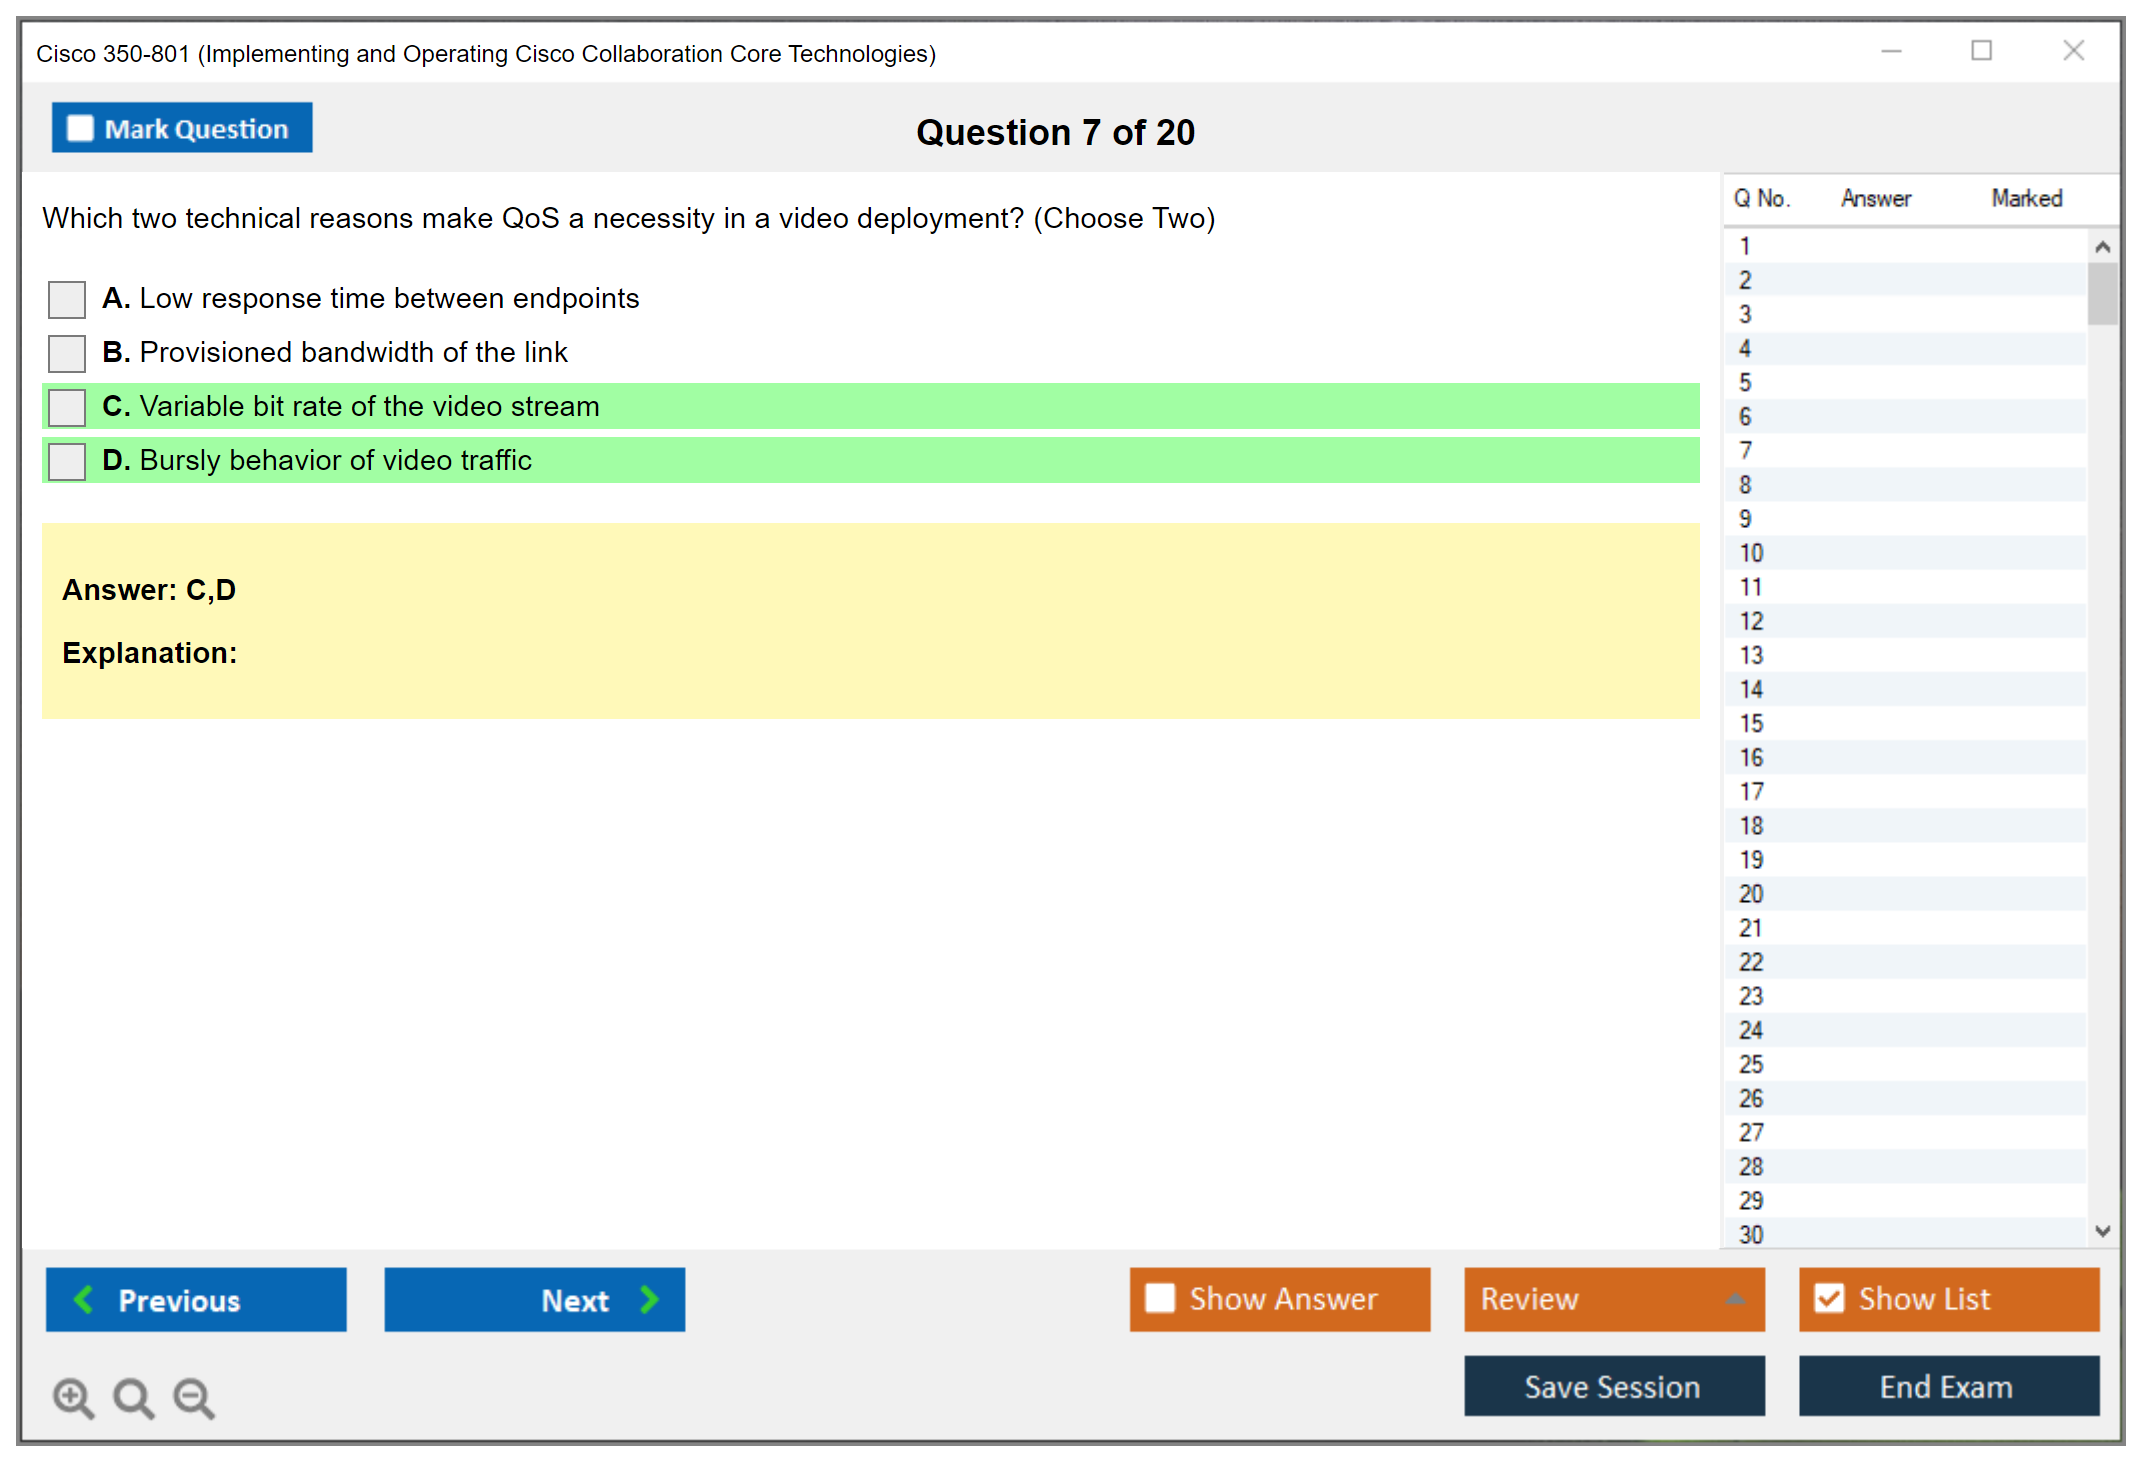Viewport: 2150px width, 1470px height.
Task: Click the green left arrow on Previous
Action: click(x=84, y=1299)
